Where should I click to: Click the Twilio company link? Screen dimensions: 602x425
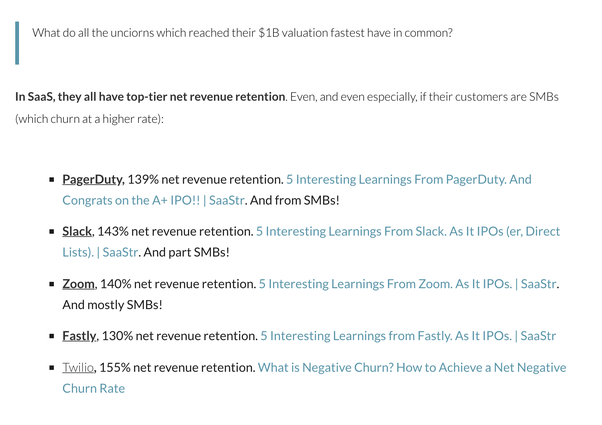78,368
